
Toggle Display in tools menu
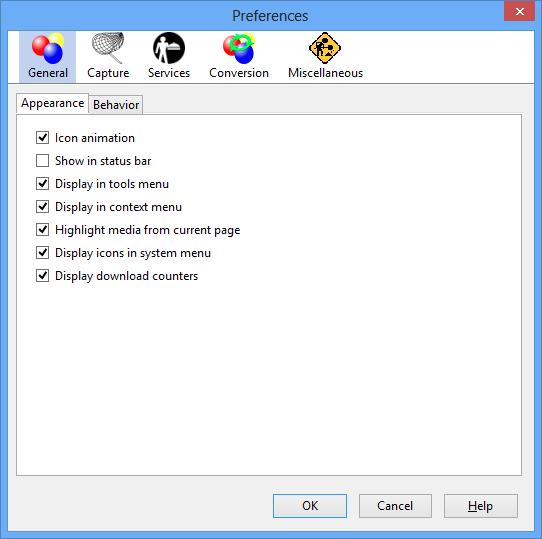tap(43, 184)
